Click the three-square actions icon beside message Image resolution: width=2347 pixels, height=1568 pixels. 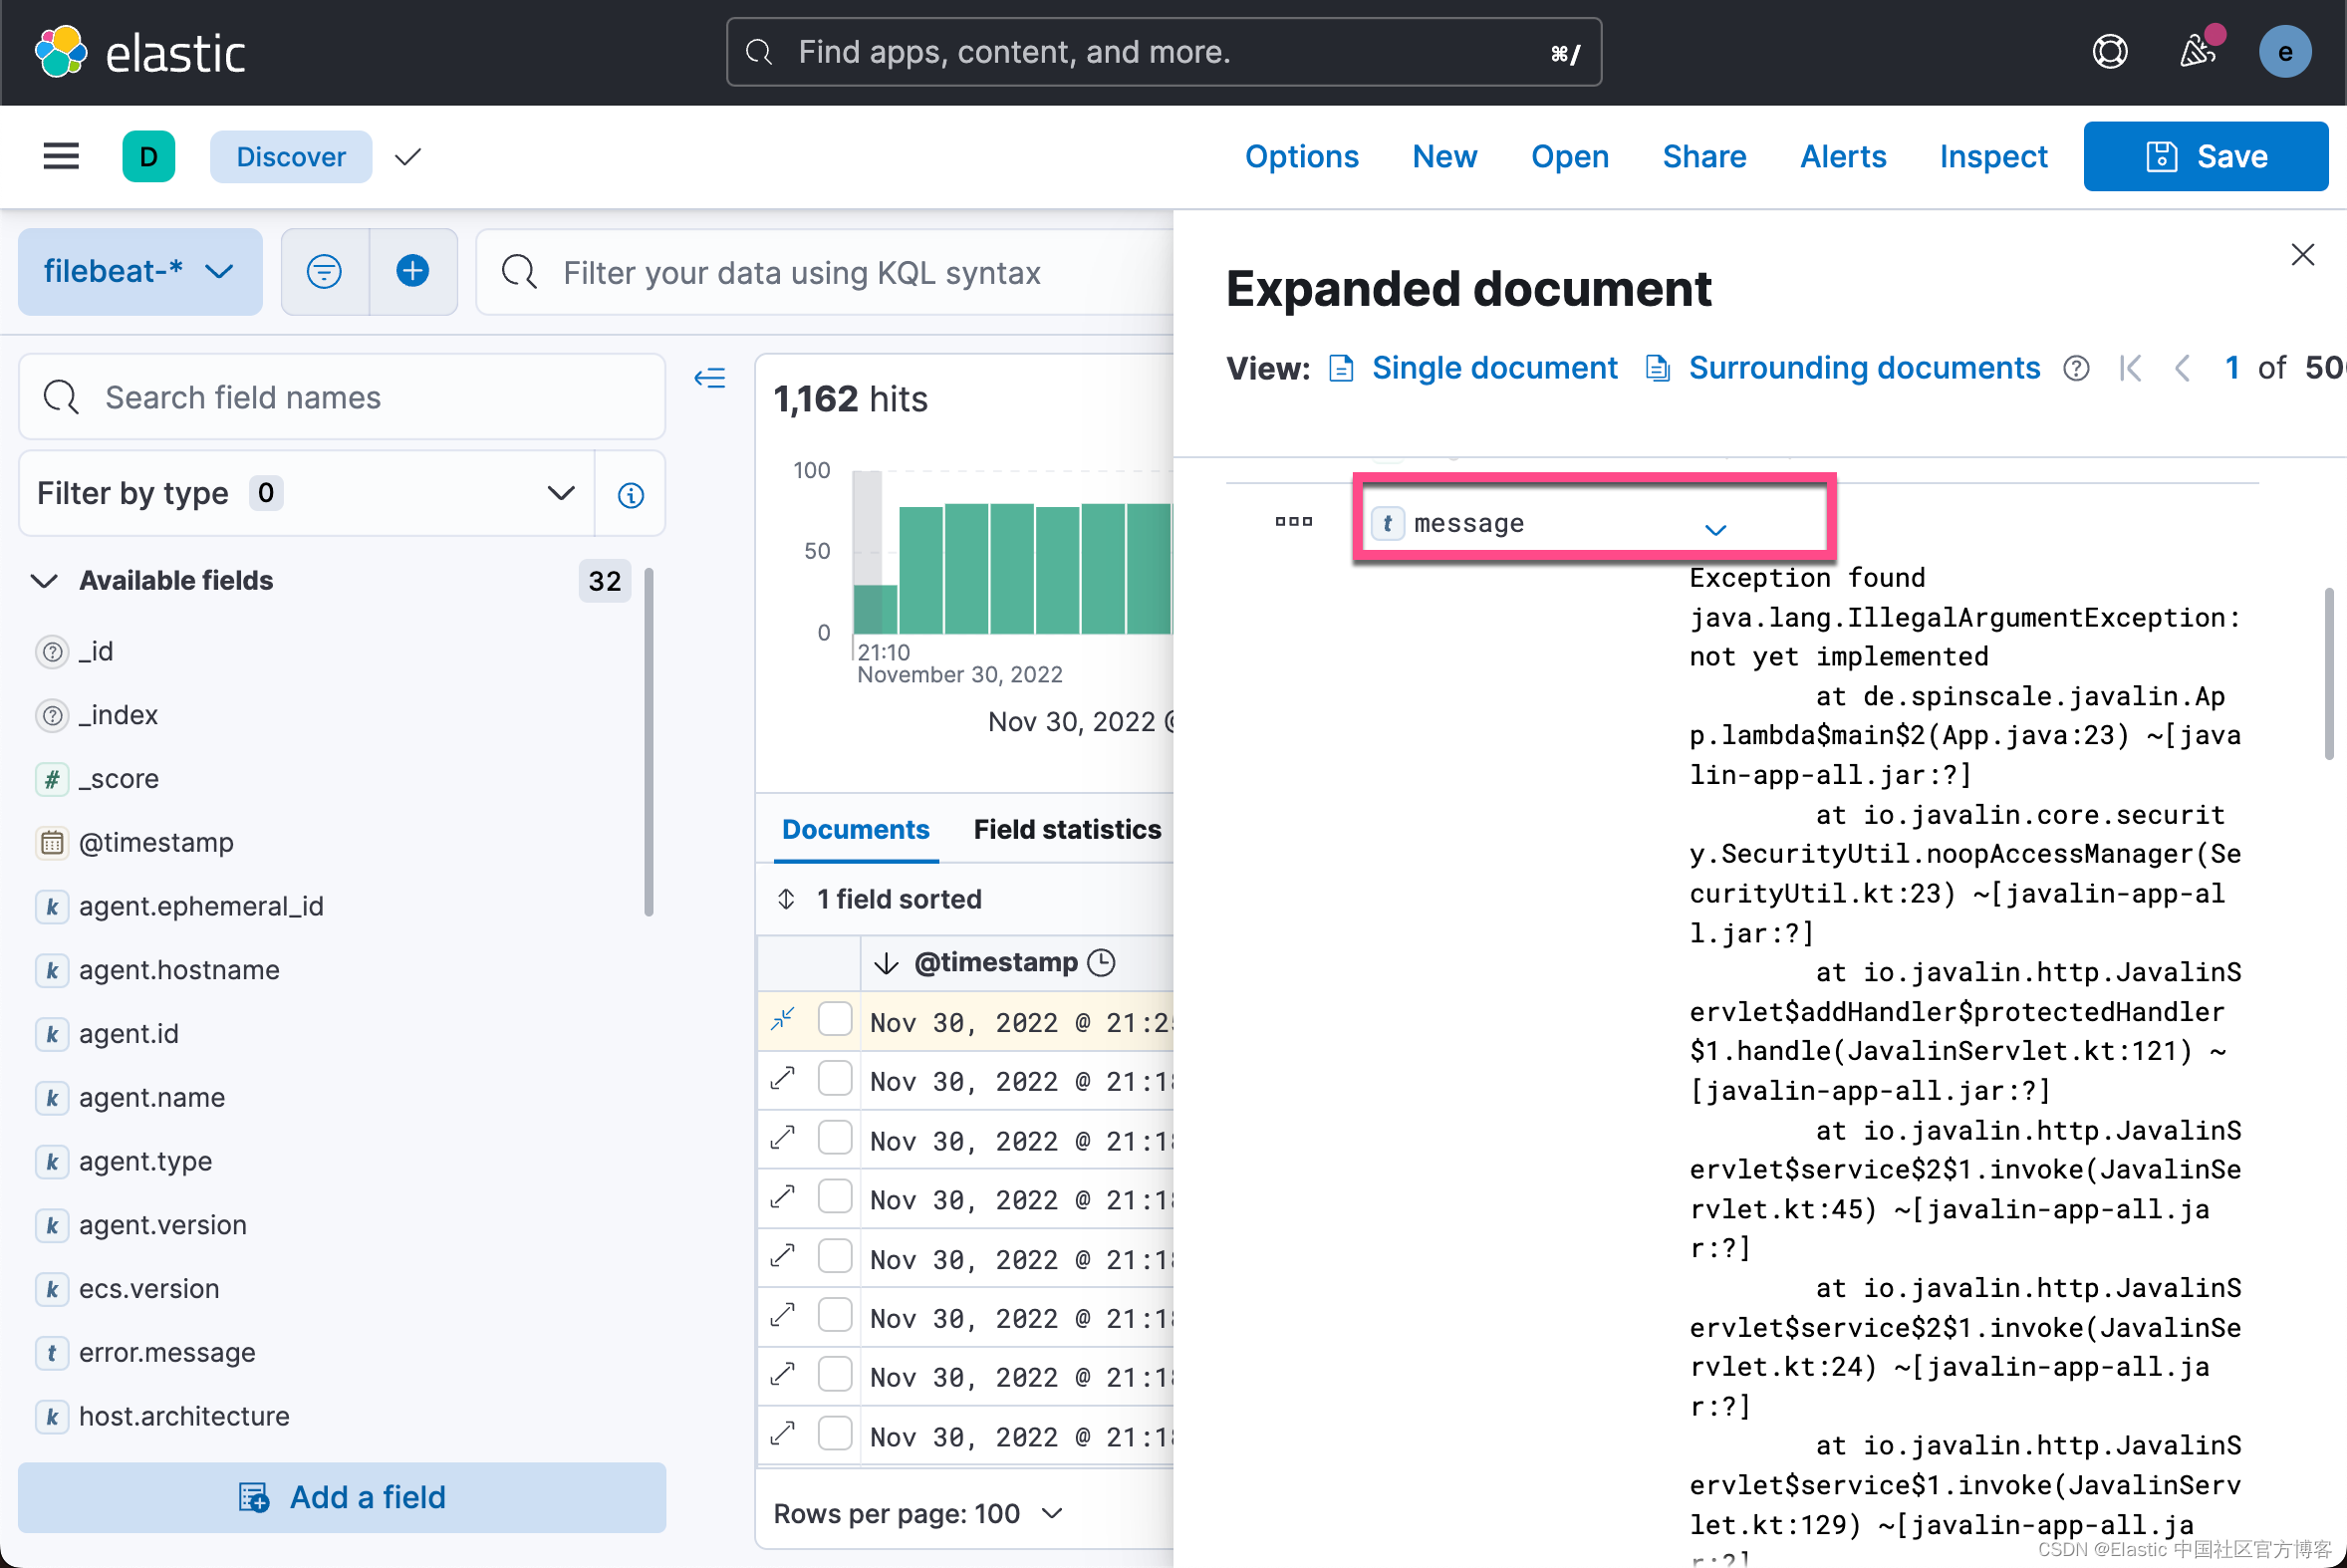(x=1293, y=522)
